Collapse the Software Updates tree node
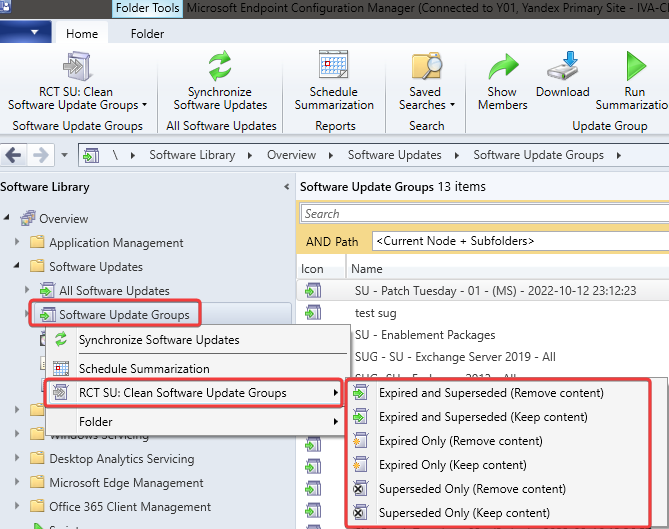 (x=17, y=265)
